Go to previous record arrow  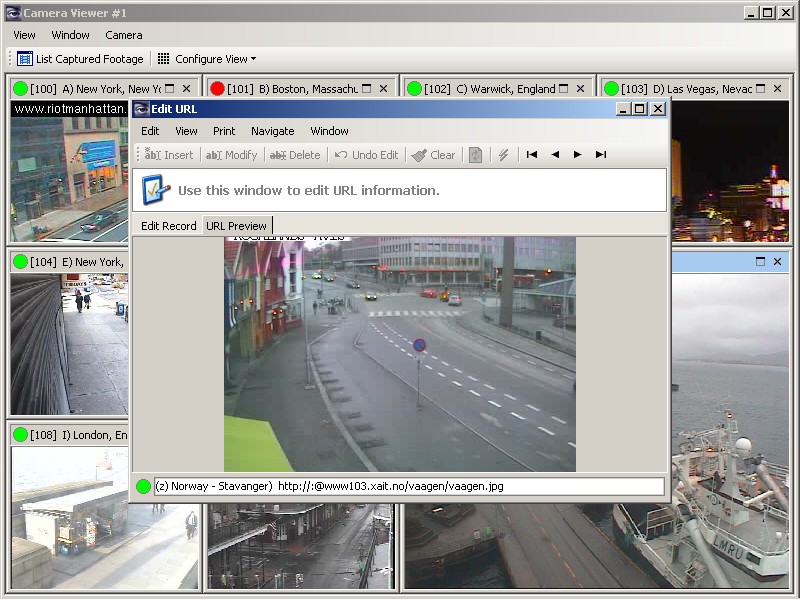[x=555, y=155]
